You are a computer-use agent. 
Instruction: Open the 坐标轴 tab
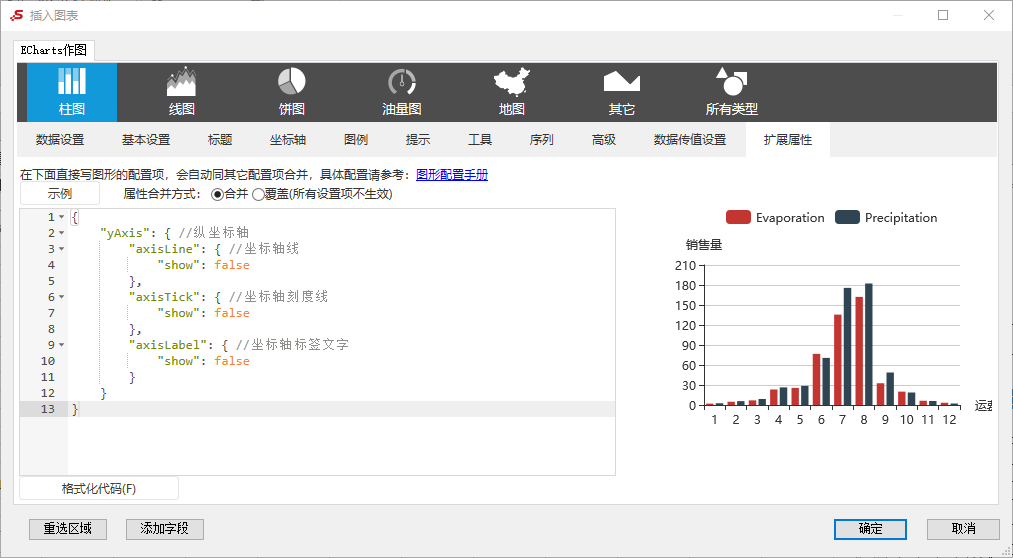tap(287, 140)
